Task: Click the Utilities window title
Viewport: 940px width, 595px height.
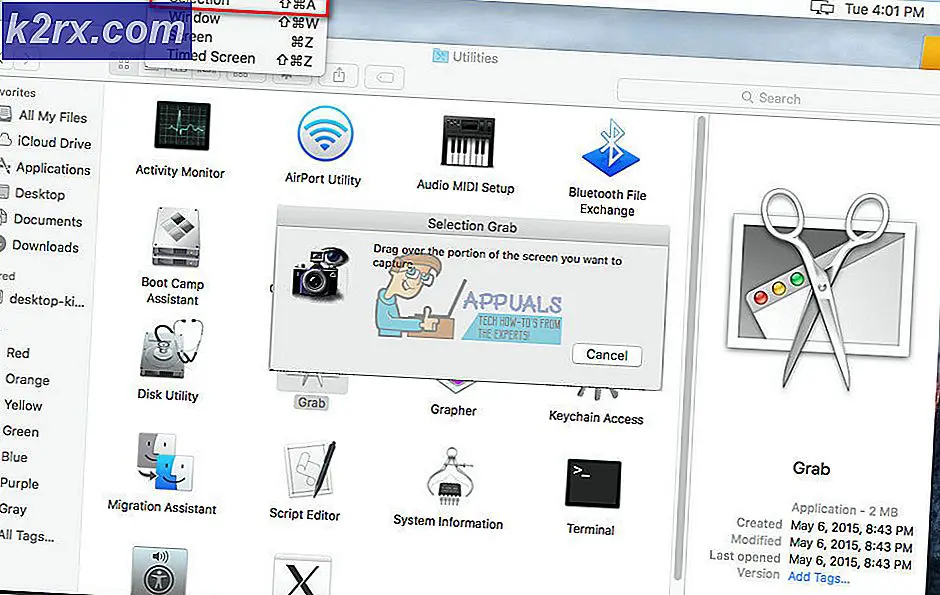Action: click(475, 58)
